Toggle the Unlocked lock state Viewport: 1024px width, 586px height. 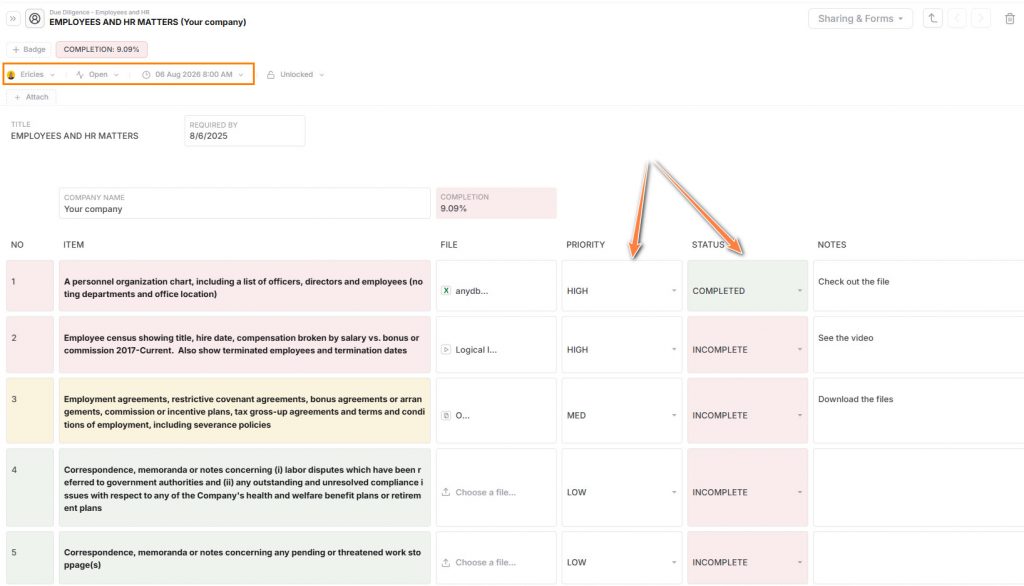[295, 74]
